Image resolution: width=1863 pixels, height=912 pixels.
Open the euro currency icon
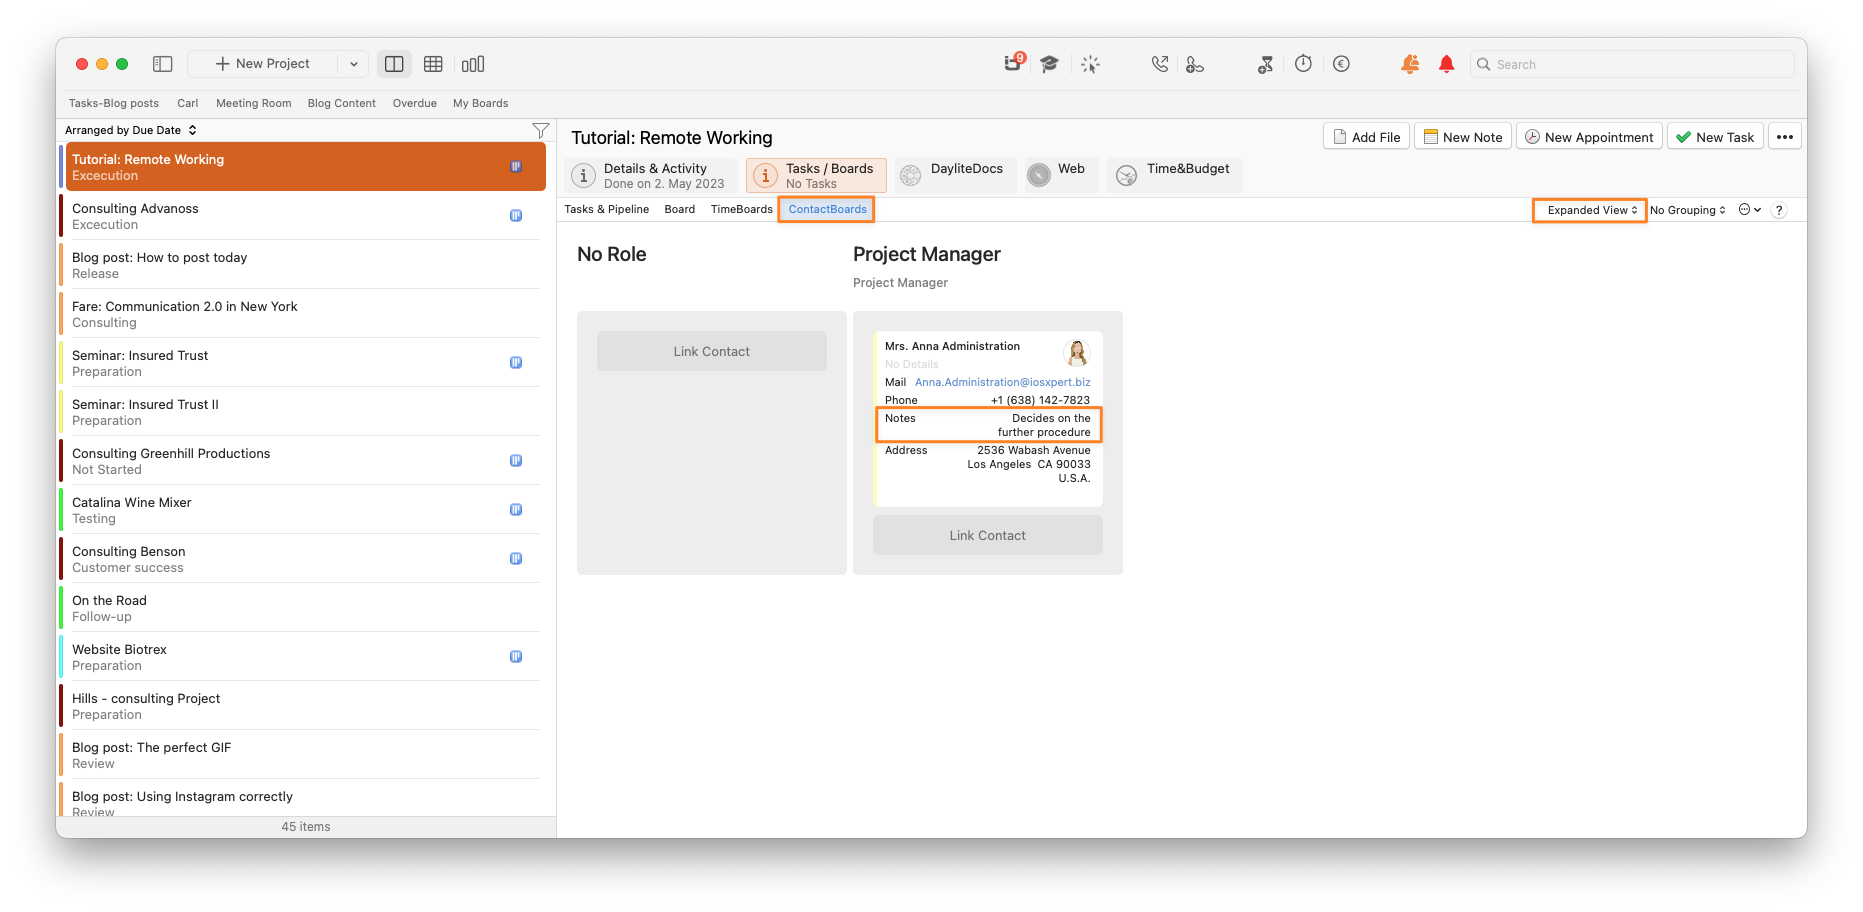(x=1341, y=64)
